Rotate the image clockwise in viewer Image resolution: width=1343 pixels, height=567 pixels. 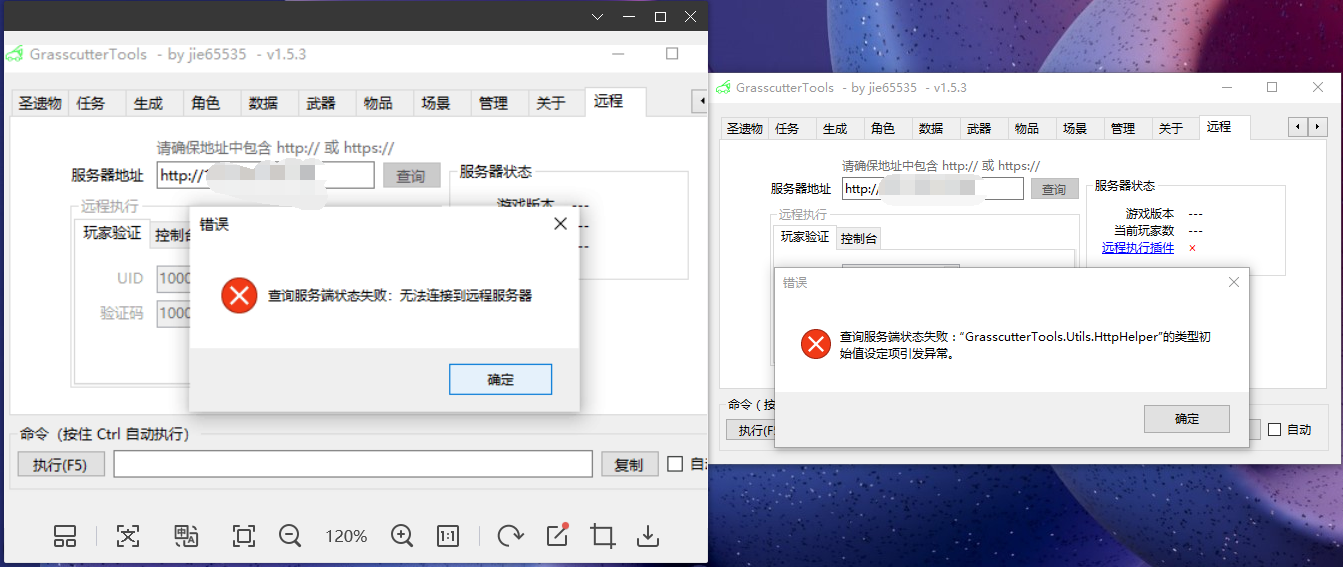click(511, 536)
